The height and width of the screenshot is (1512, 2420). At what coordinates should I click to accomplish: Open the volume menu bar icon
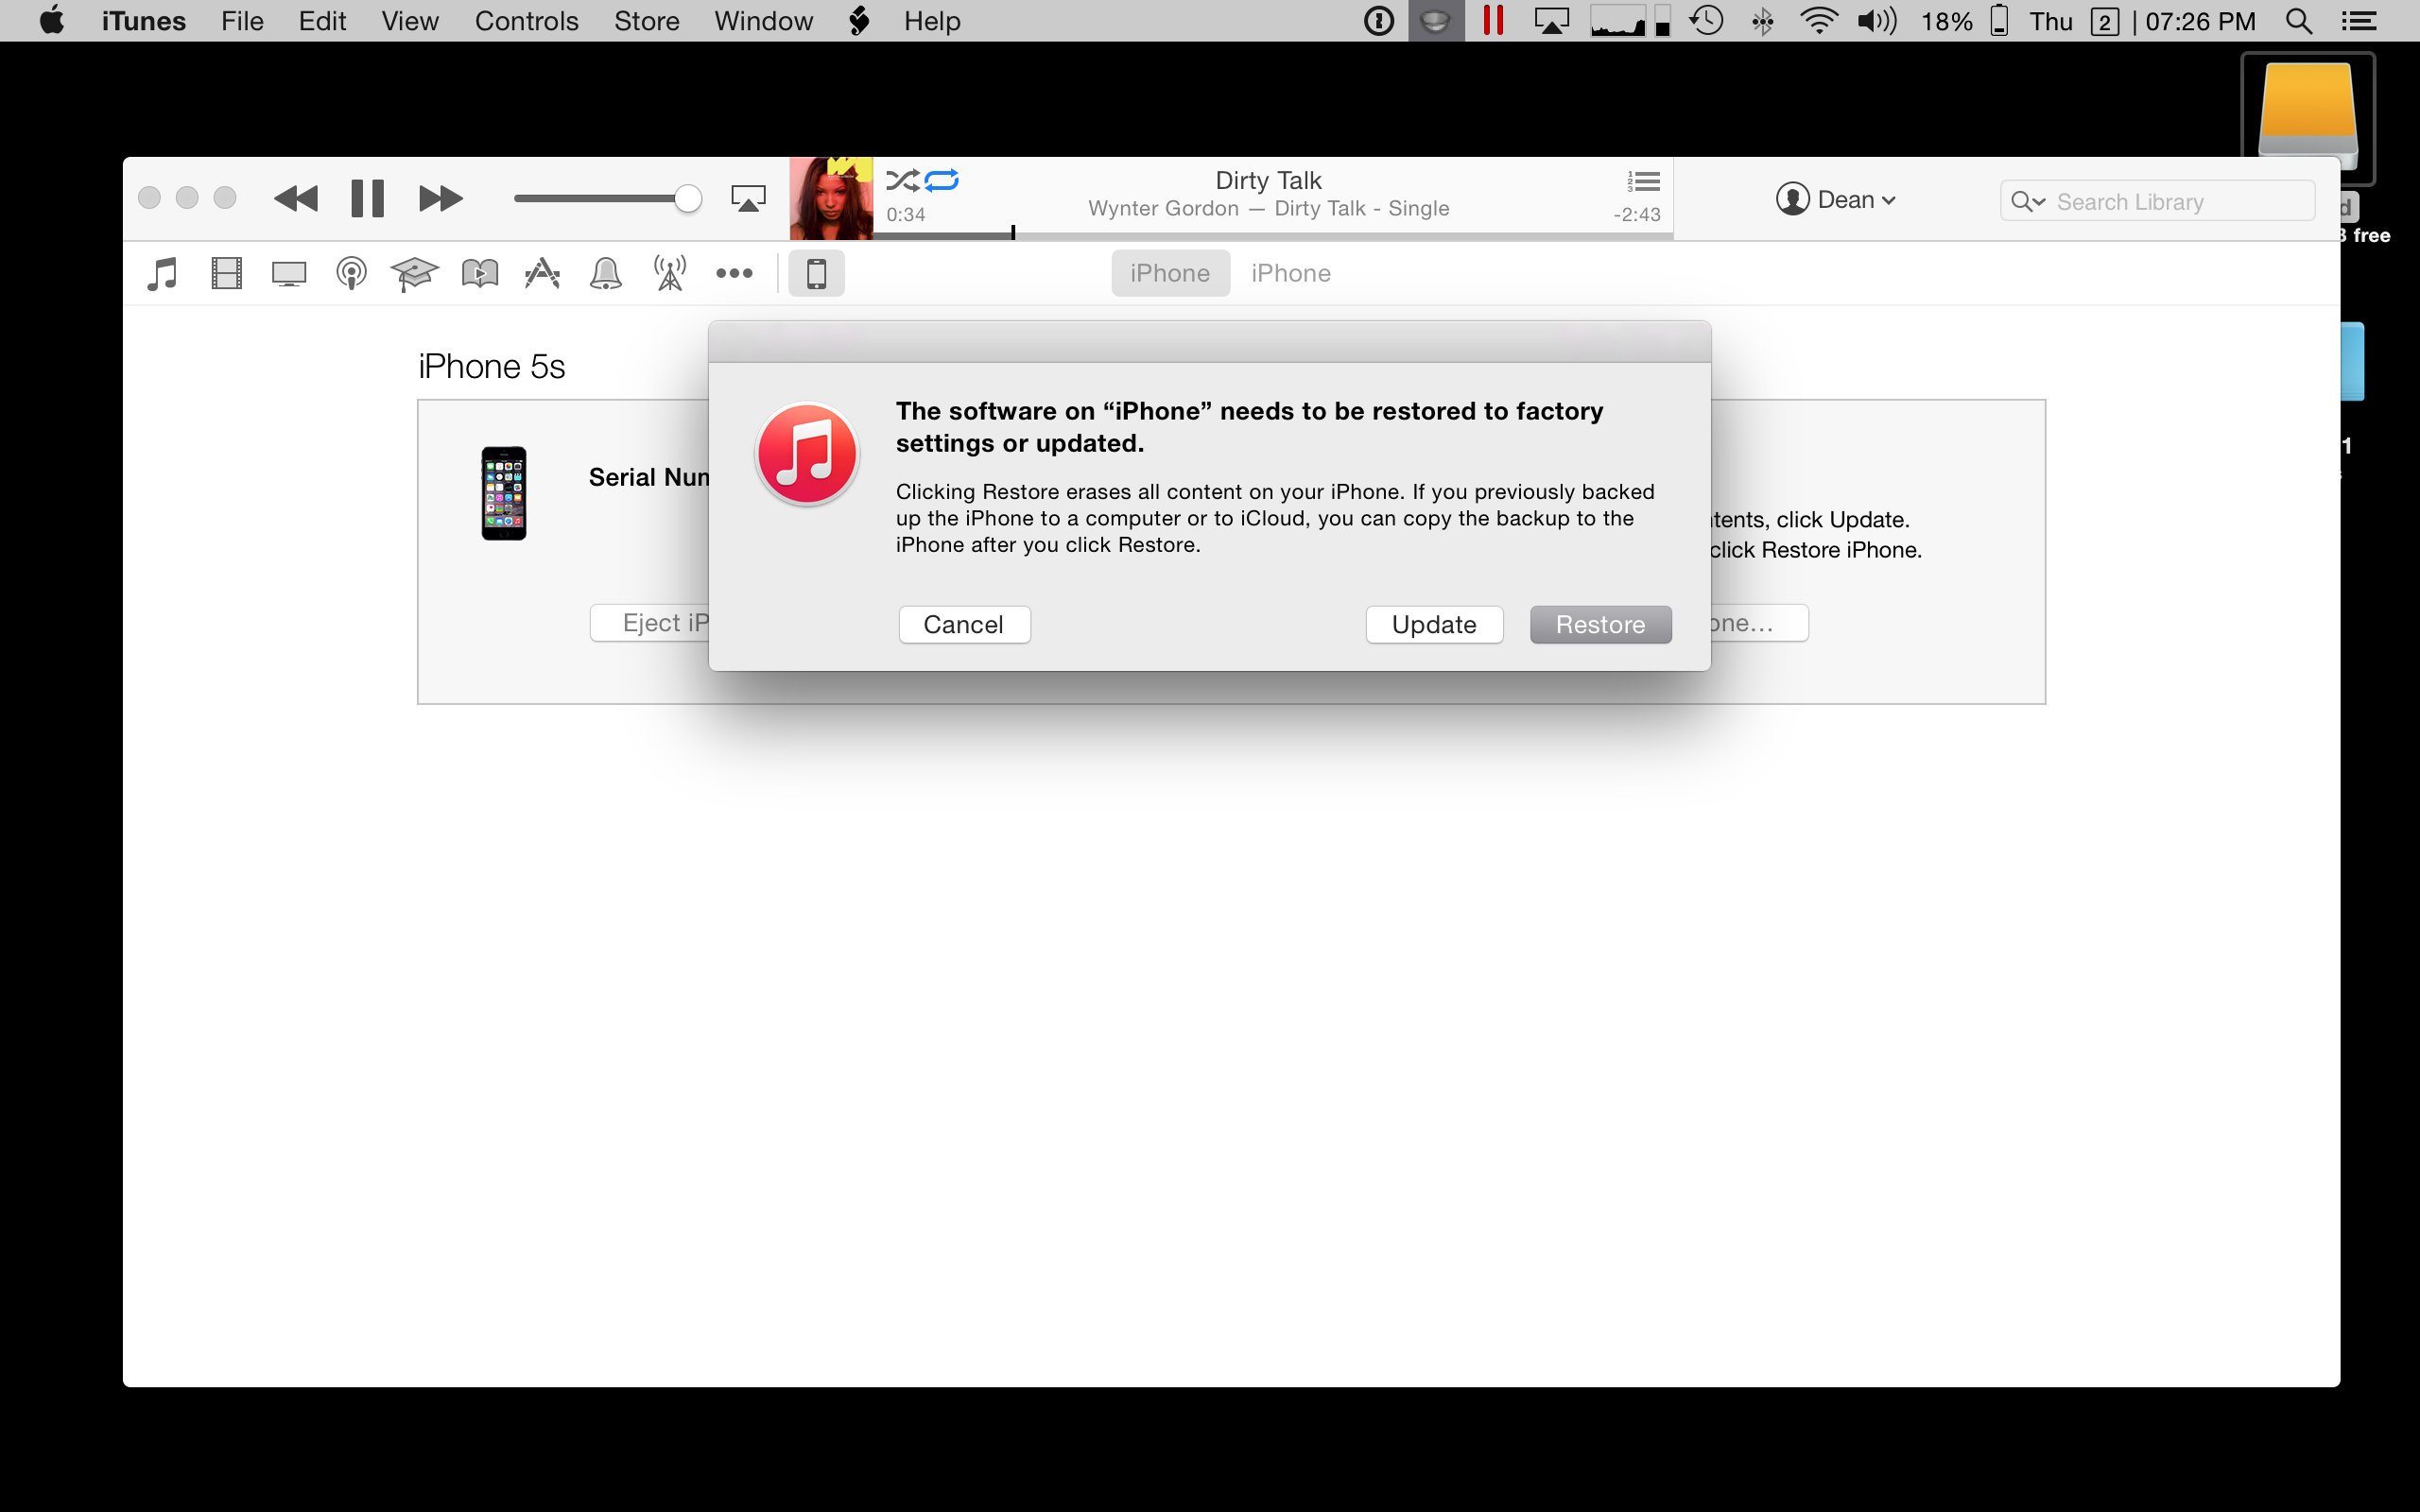click(1877, 21)
